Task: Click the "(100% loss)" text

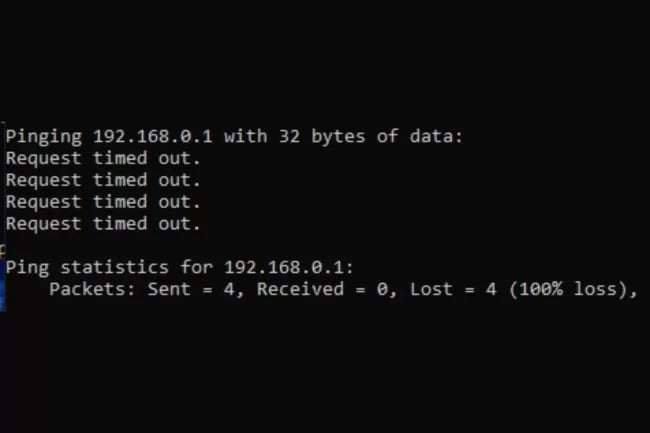Action: (568, 290)
